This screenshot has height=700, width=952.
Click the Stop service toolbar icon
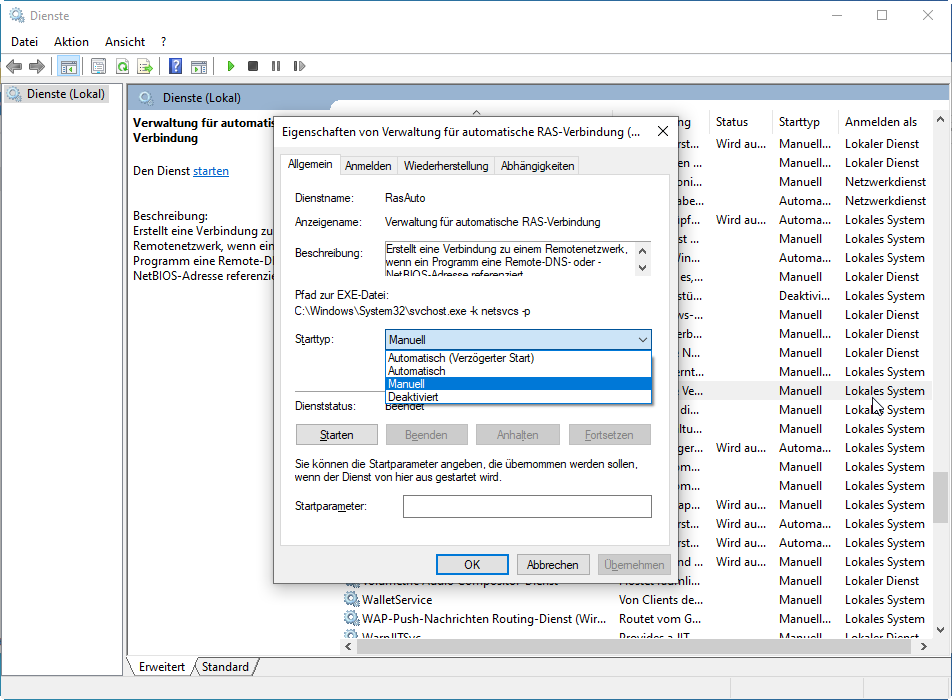[253, 66]
